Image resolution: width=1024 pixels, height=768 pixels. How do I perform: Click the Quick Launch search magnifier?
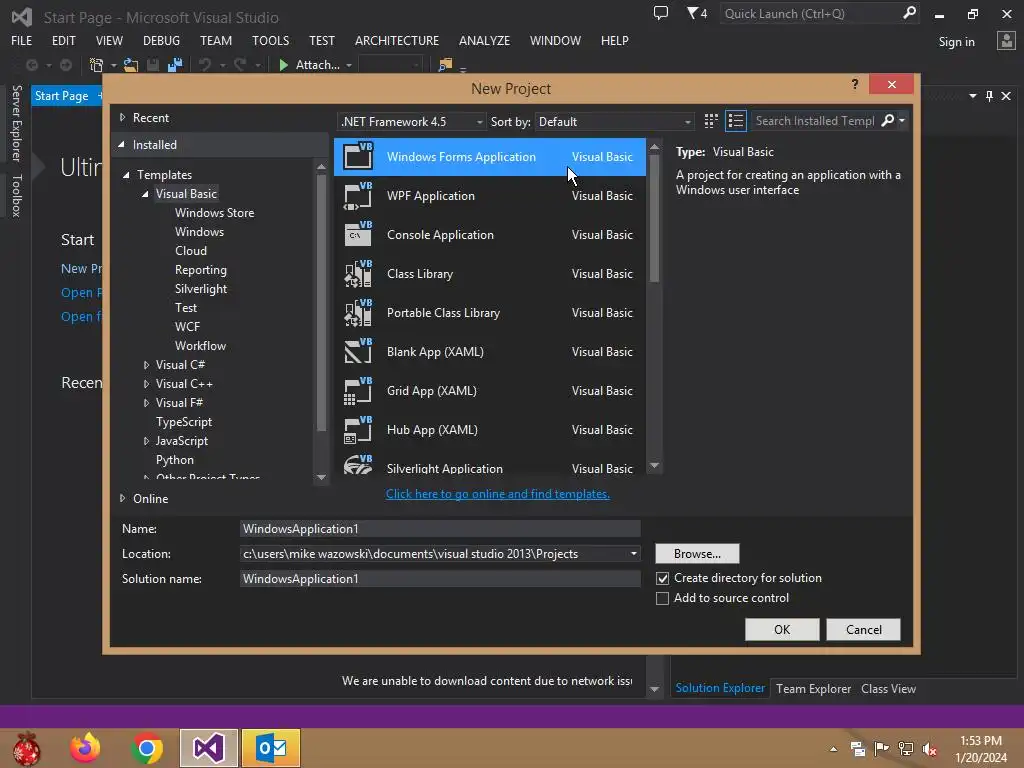point(909,13)
